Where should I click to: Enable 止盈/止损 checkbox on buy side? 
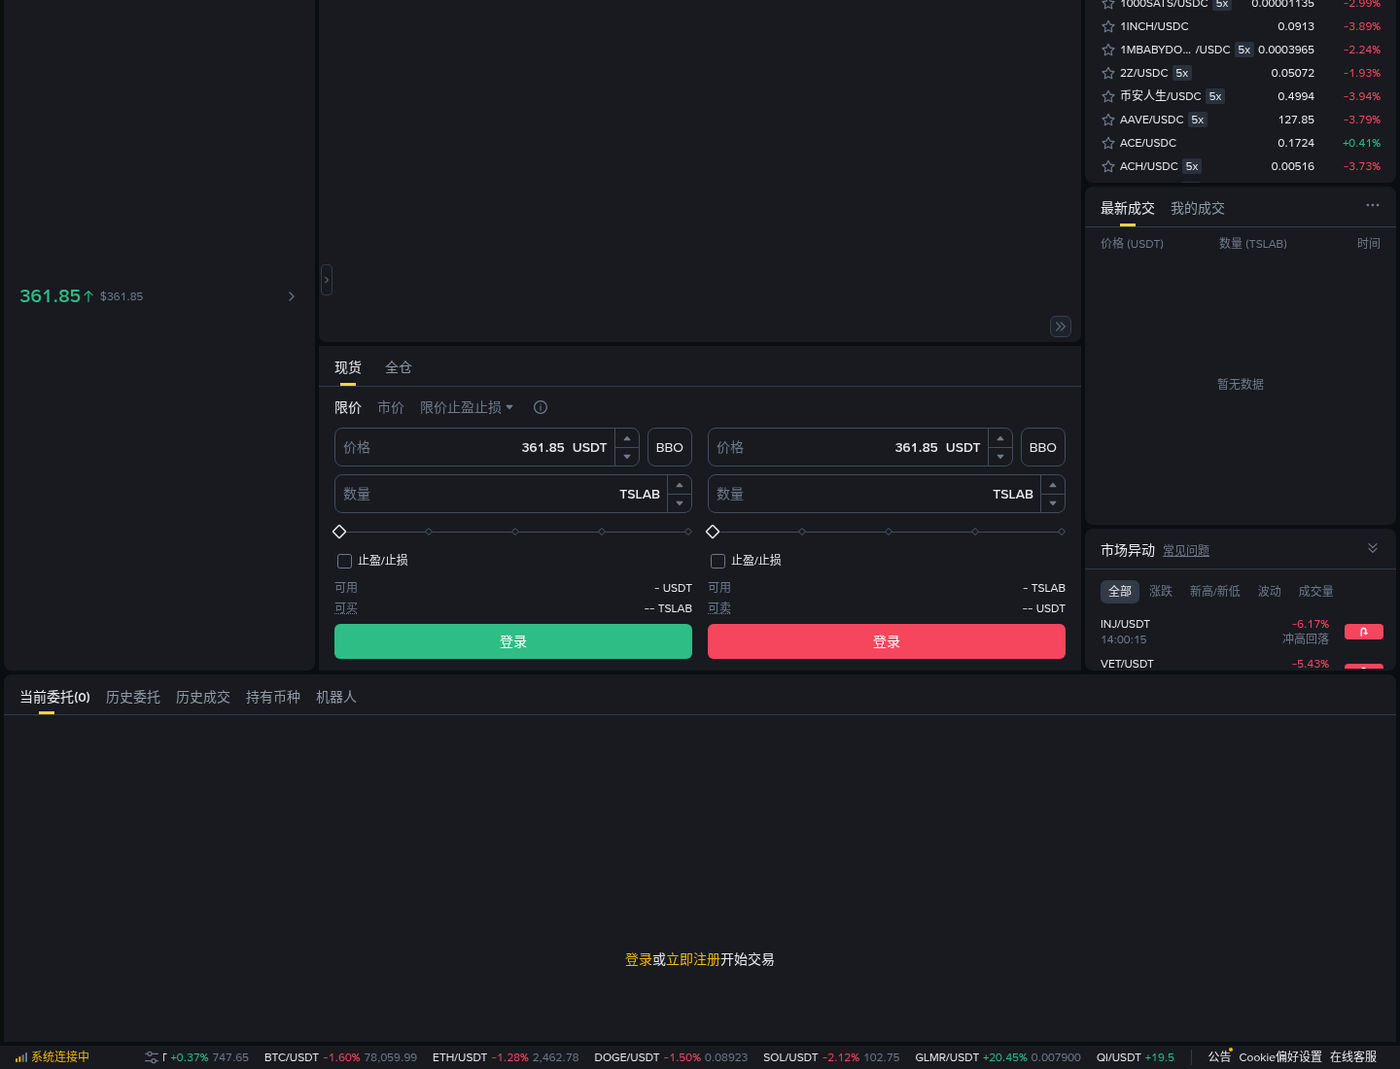coord(344,561)
